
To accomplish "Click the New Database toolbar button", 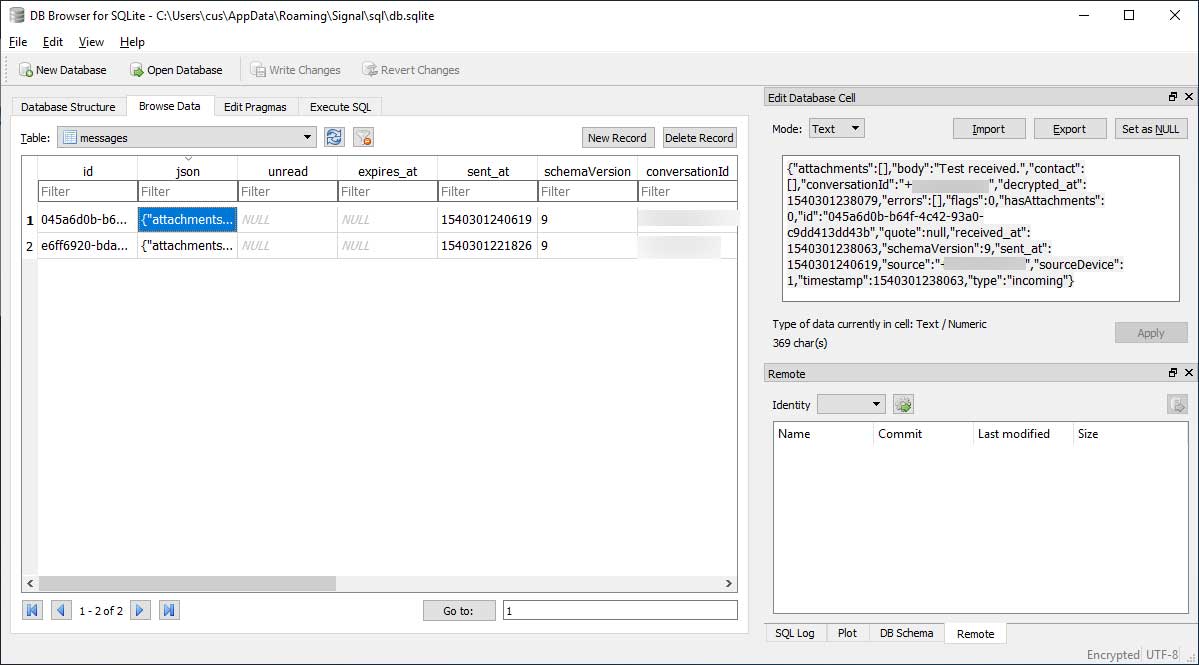I will click(63, 70).
